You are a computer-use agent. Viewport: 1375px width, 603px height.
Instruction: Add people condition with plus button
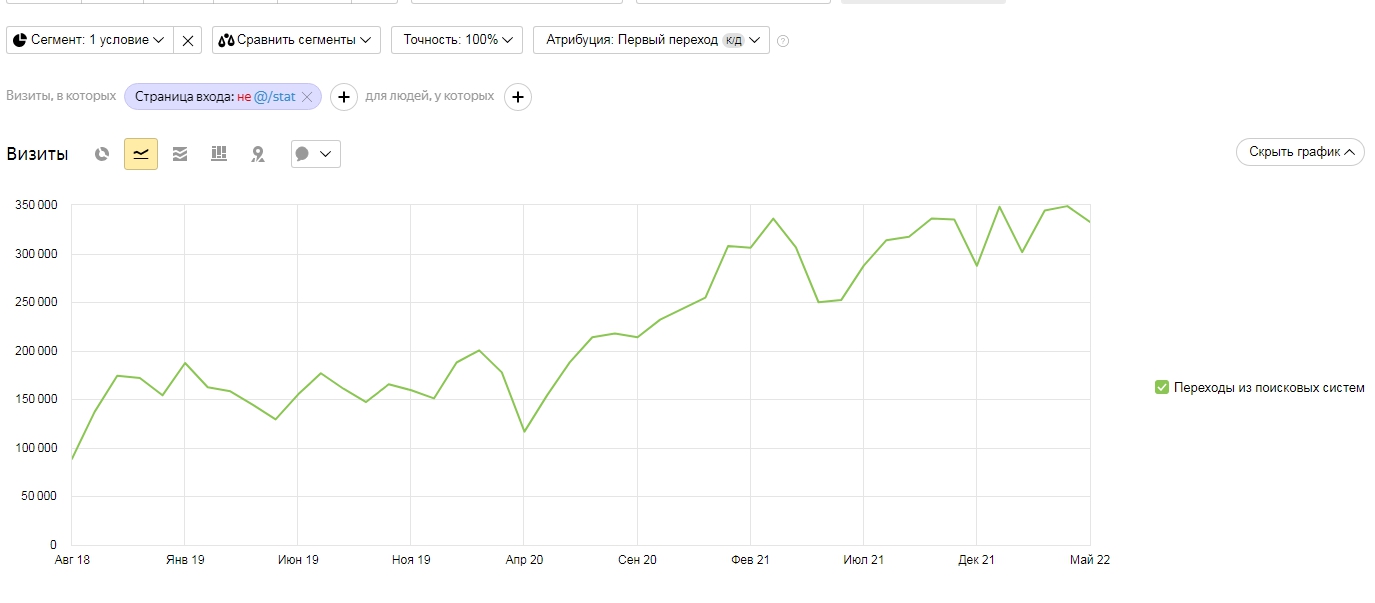[517, 97]
